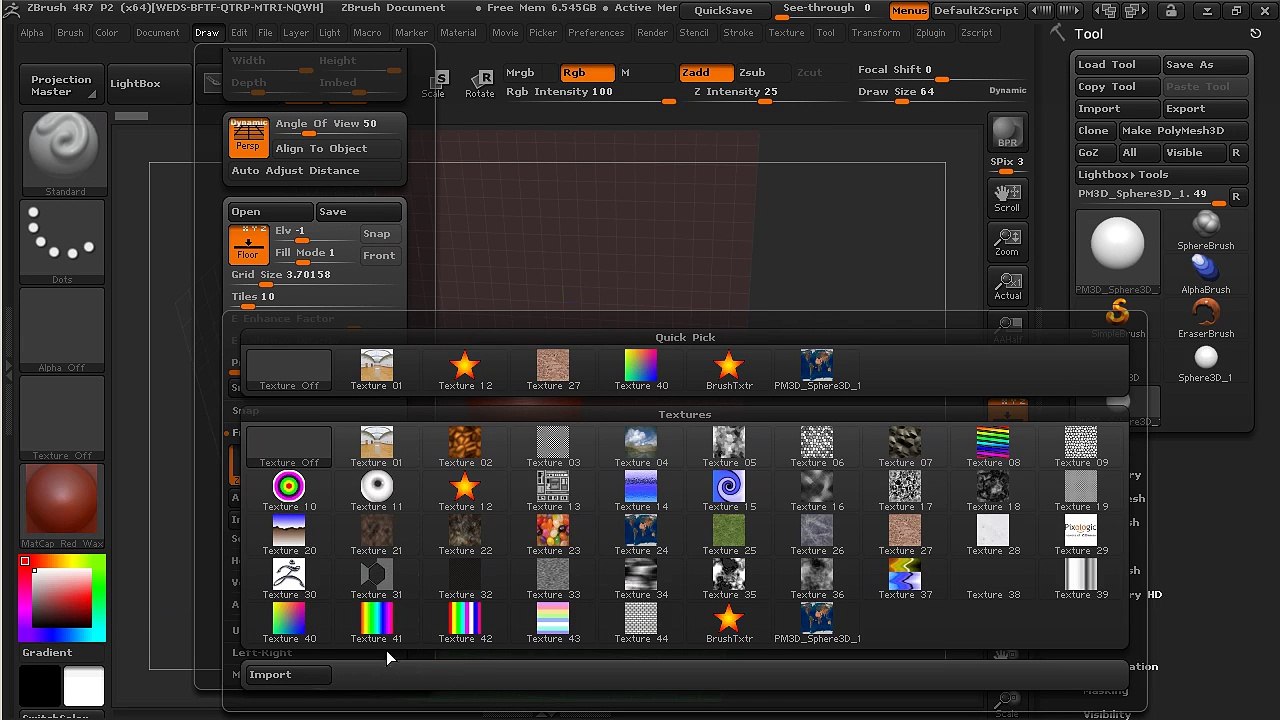Screen dimensions: 1280x720
Task: Click Make PolyMesh3D button
Action: pos(1183,131)
